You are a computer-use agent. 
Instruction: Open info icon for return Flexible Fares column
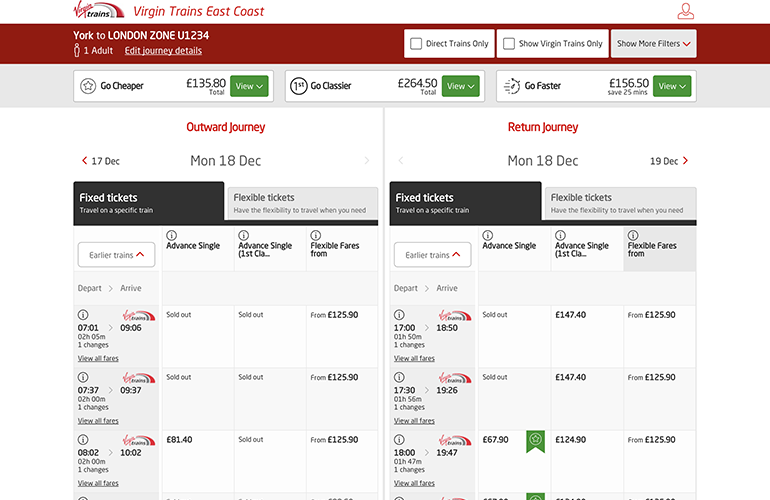click(x=633, y=235)
